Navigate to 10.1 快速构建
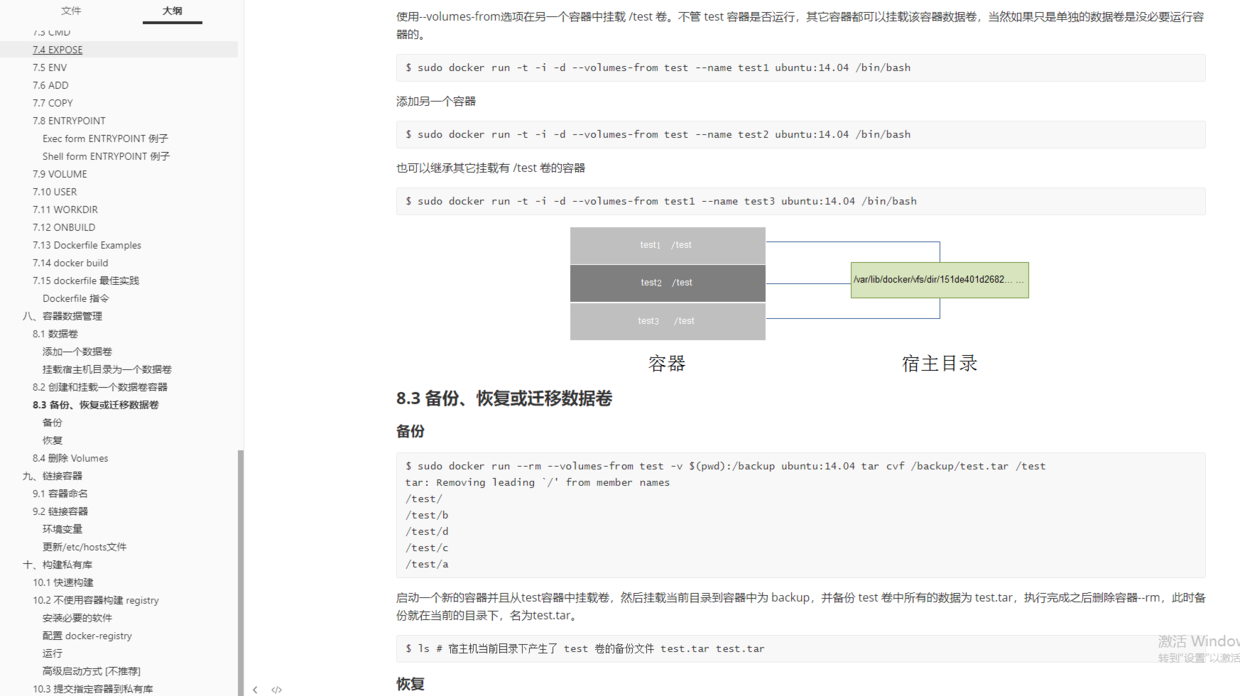Screen dimensions: 1240x696 (x=63, y=583)
